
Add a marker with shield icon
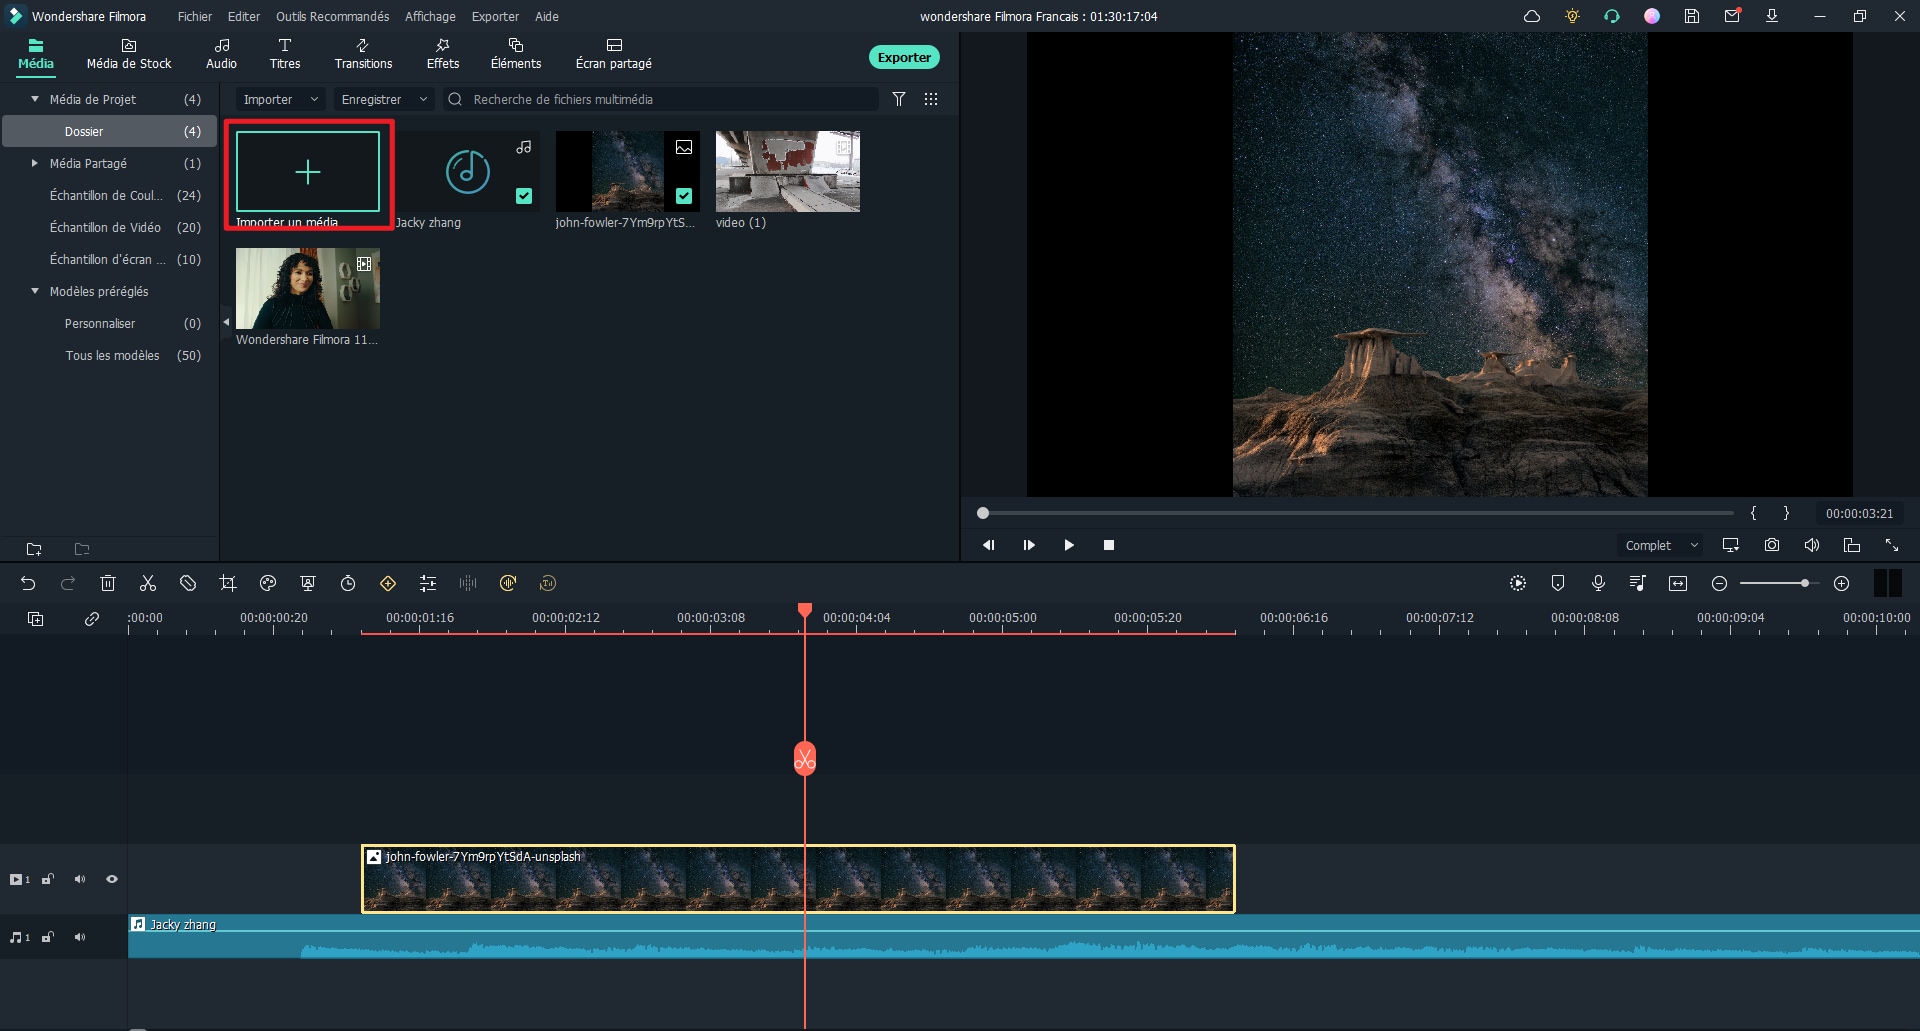click(1558, 583)
